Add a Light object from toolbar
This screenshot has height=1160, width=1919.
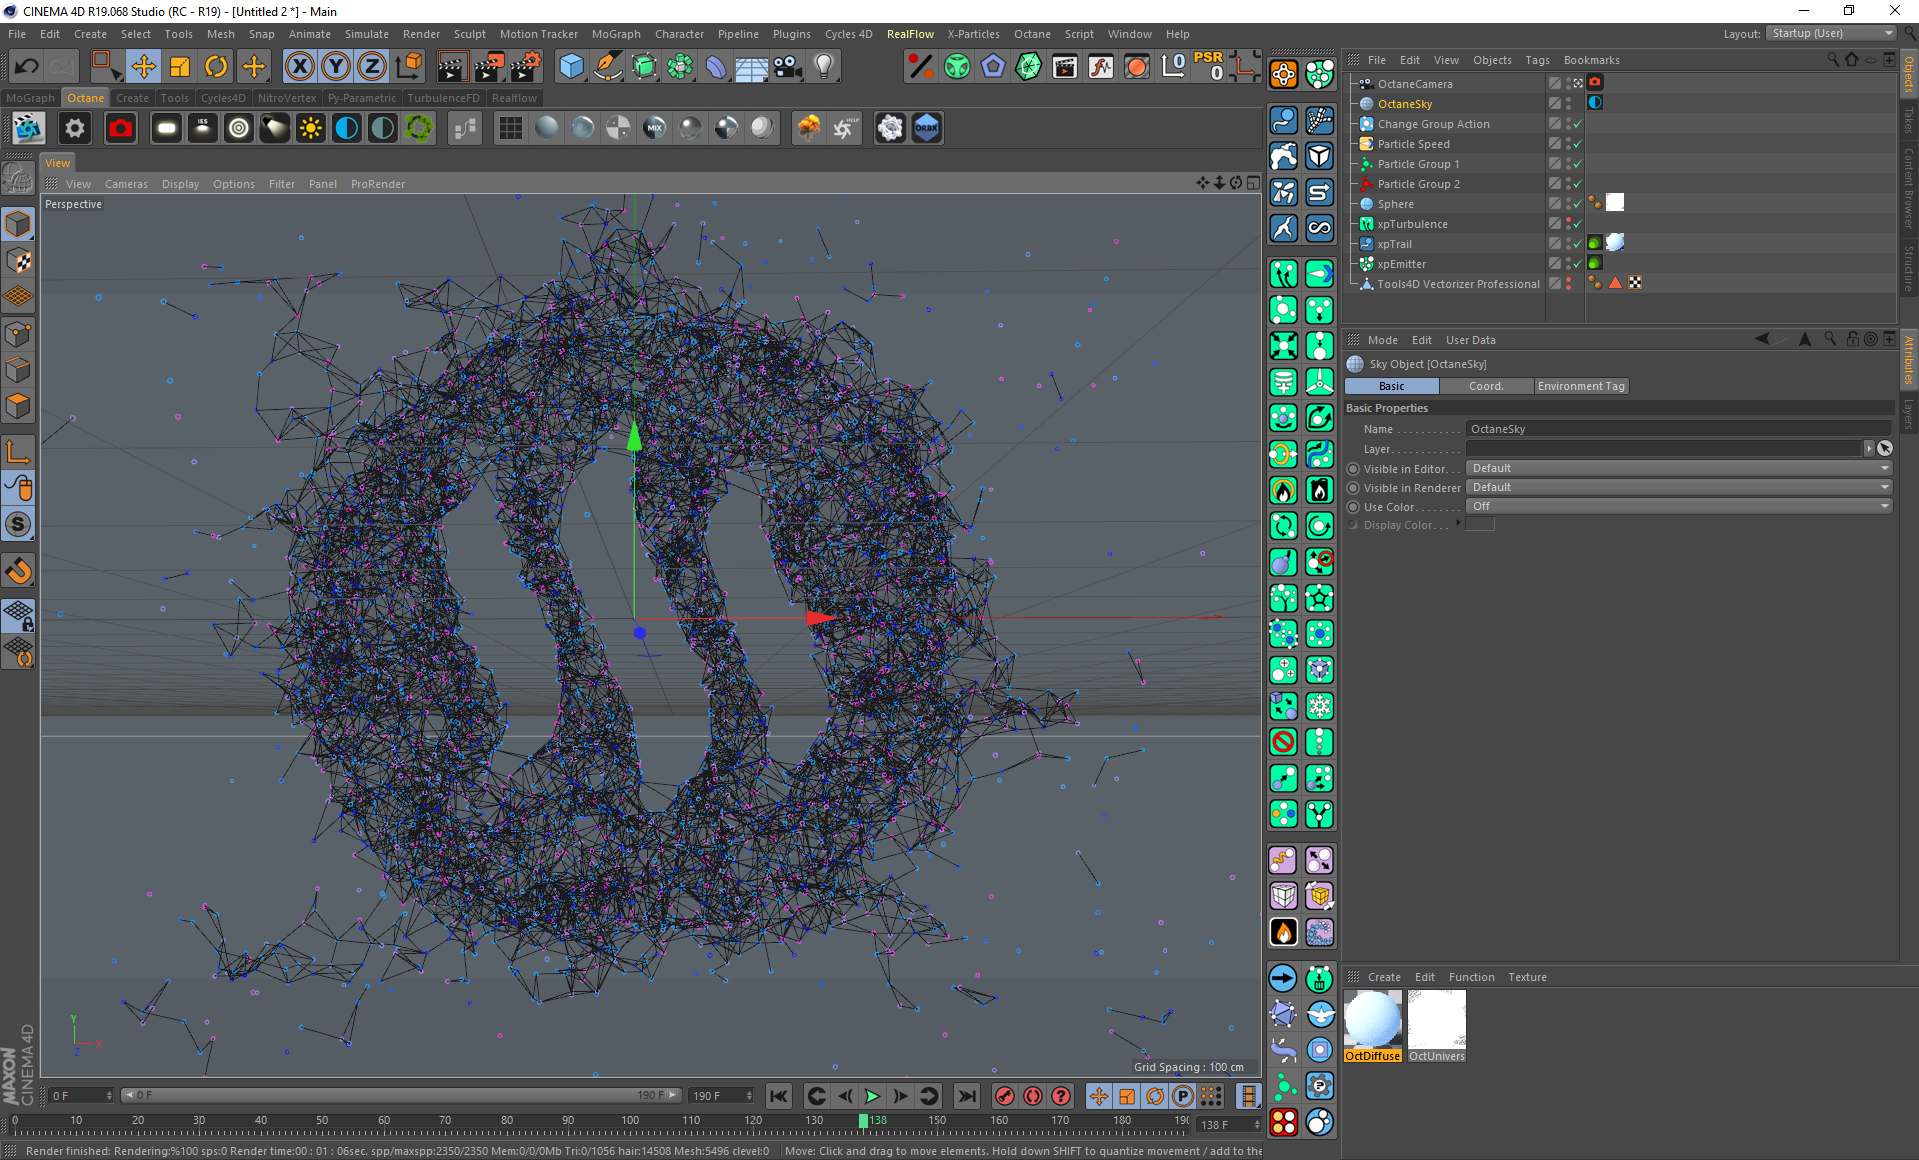[823, 67]
